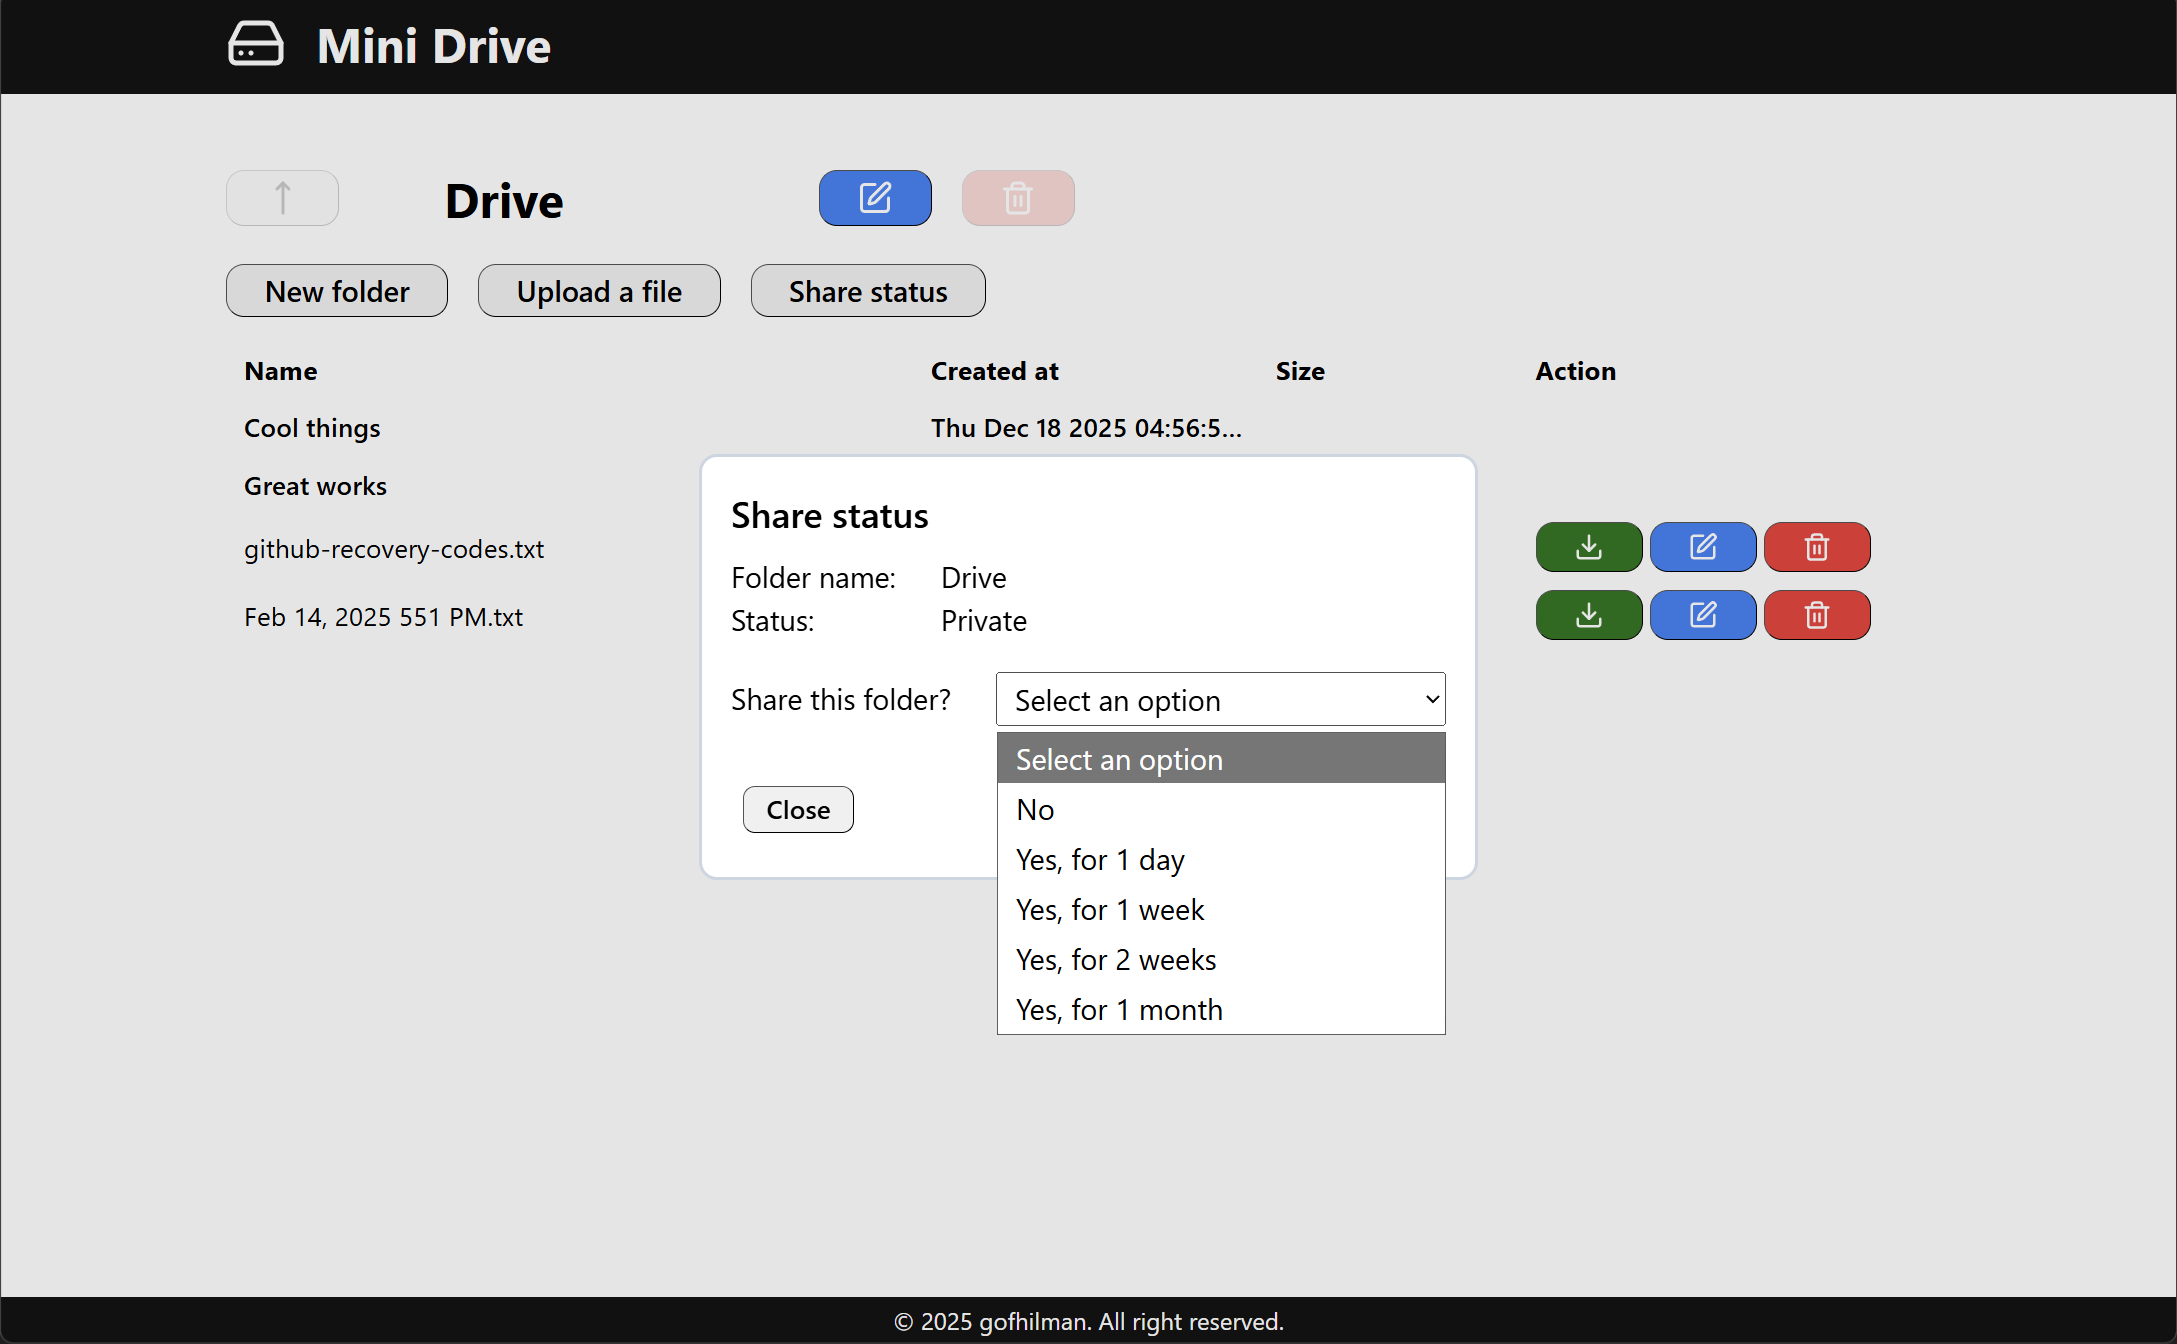This screenshot has height=1344, width=2177.
Task: Click the Mini Drive logo icon
Action: [x=256, y=45]
